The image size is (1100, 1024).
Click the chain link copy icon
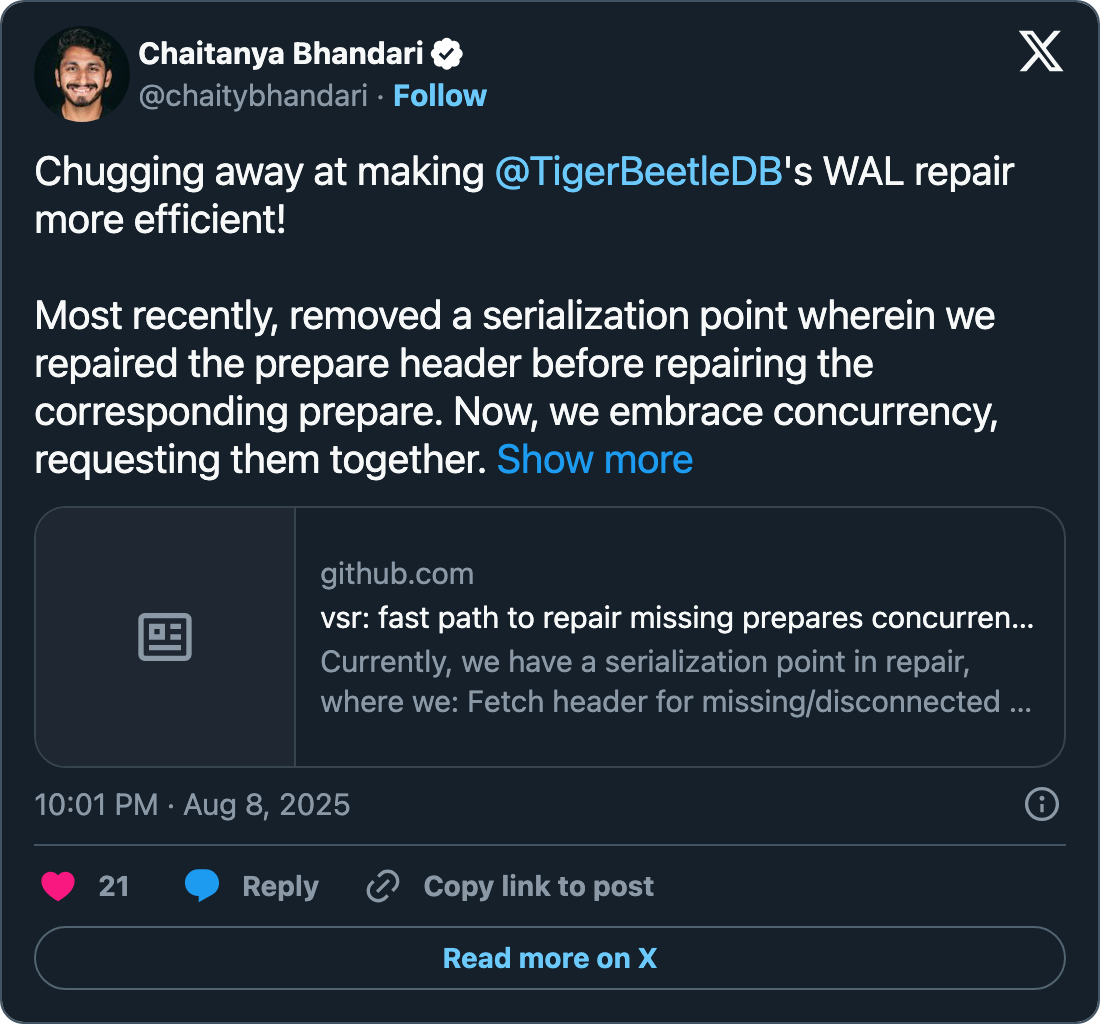(383, 886)
